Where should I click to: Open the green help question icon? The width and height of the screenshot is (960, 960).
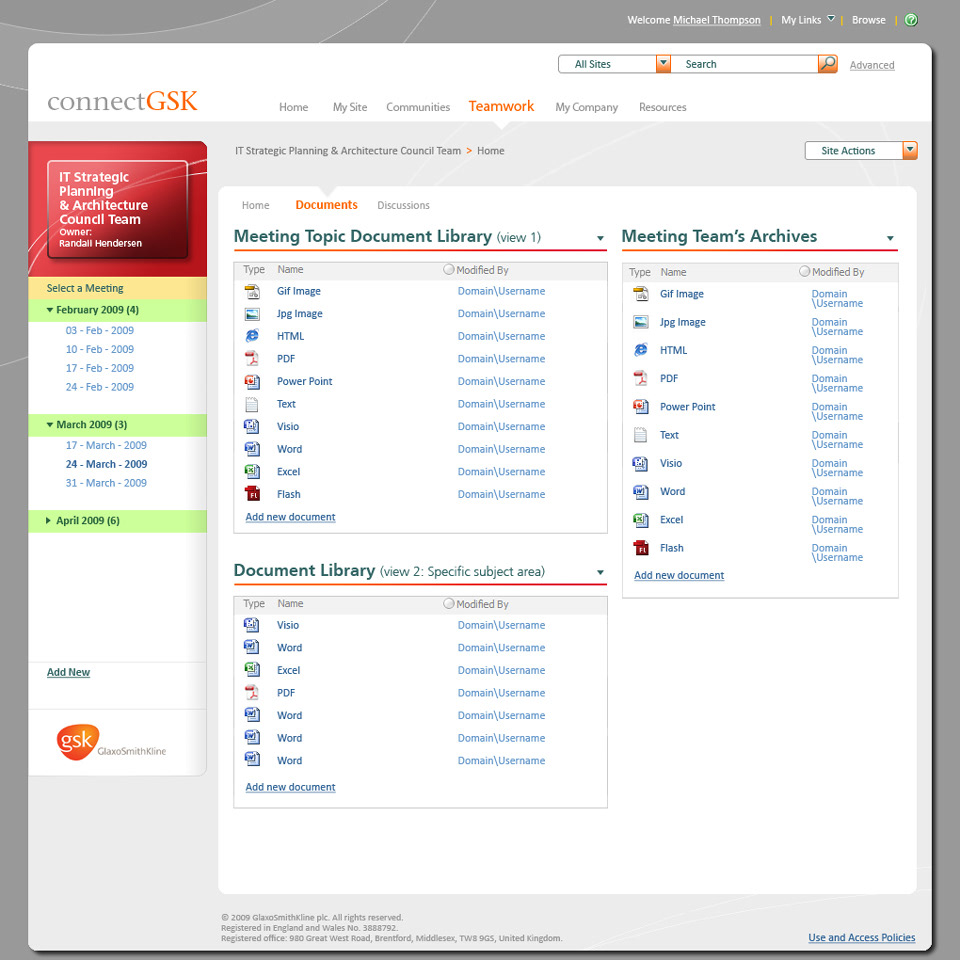click(911, 20)
